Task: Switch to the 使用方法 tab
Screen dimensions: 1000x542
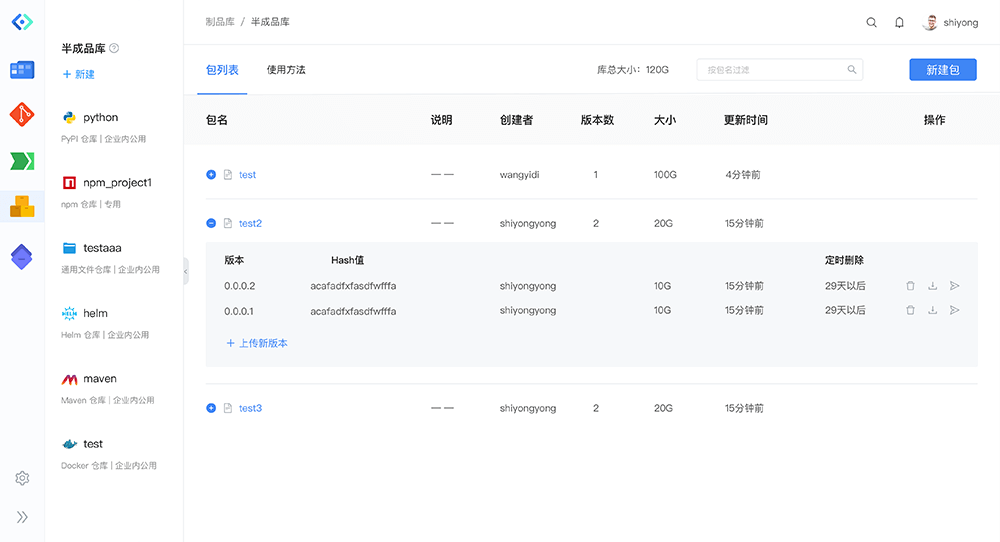Action: coord(286,70)
